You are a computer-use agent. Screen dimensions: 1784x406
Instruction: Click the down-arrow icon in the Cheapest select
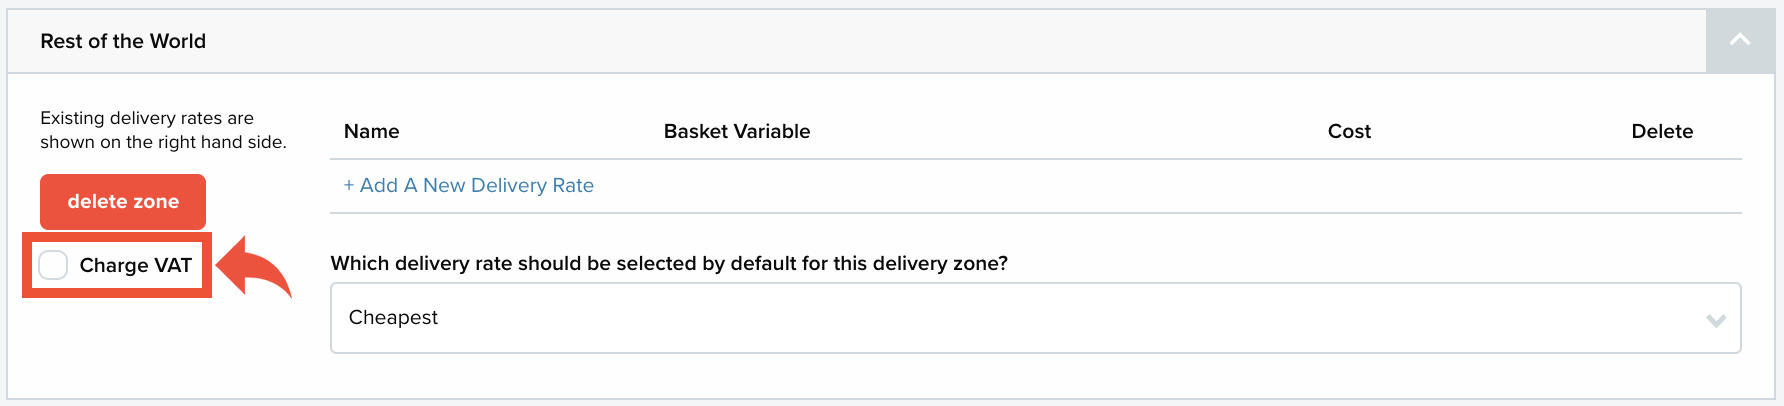[x=1716, y=320]
